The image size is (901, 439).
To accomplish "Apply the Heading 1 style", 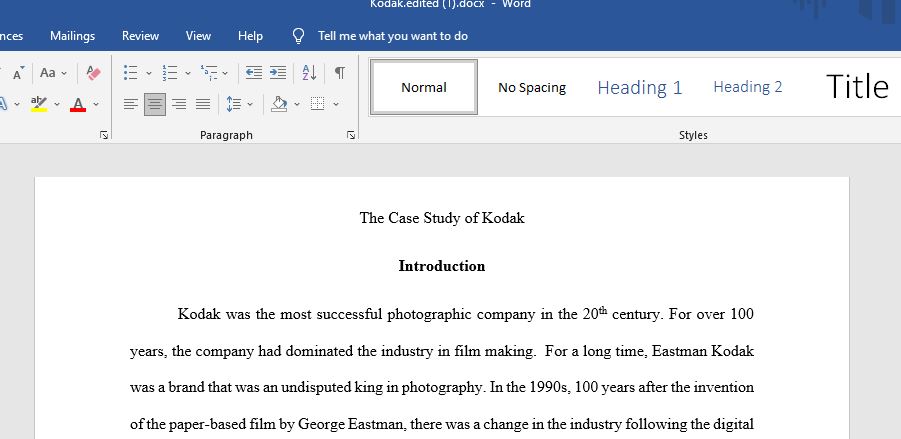I will pos(640,87).
